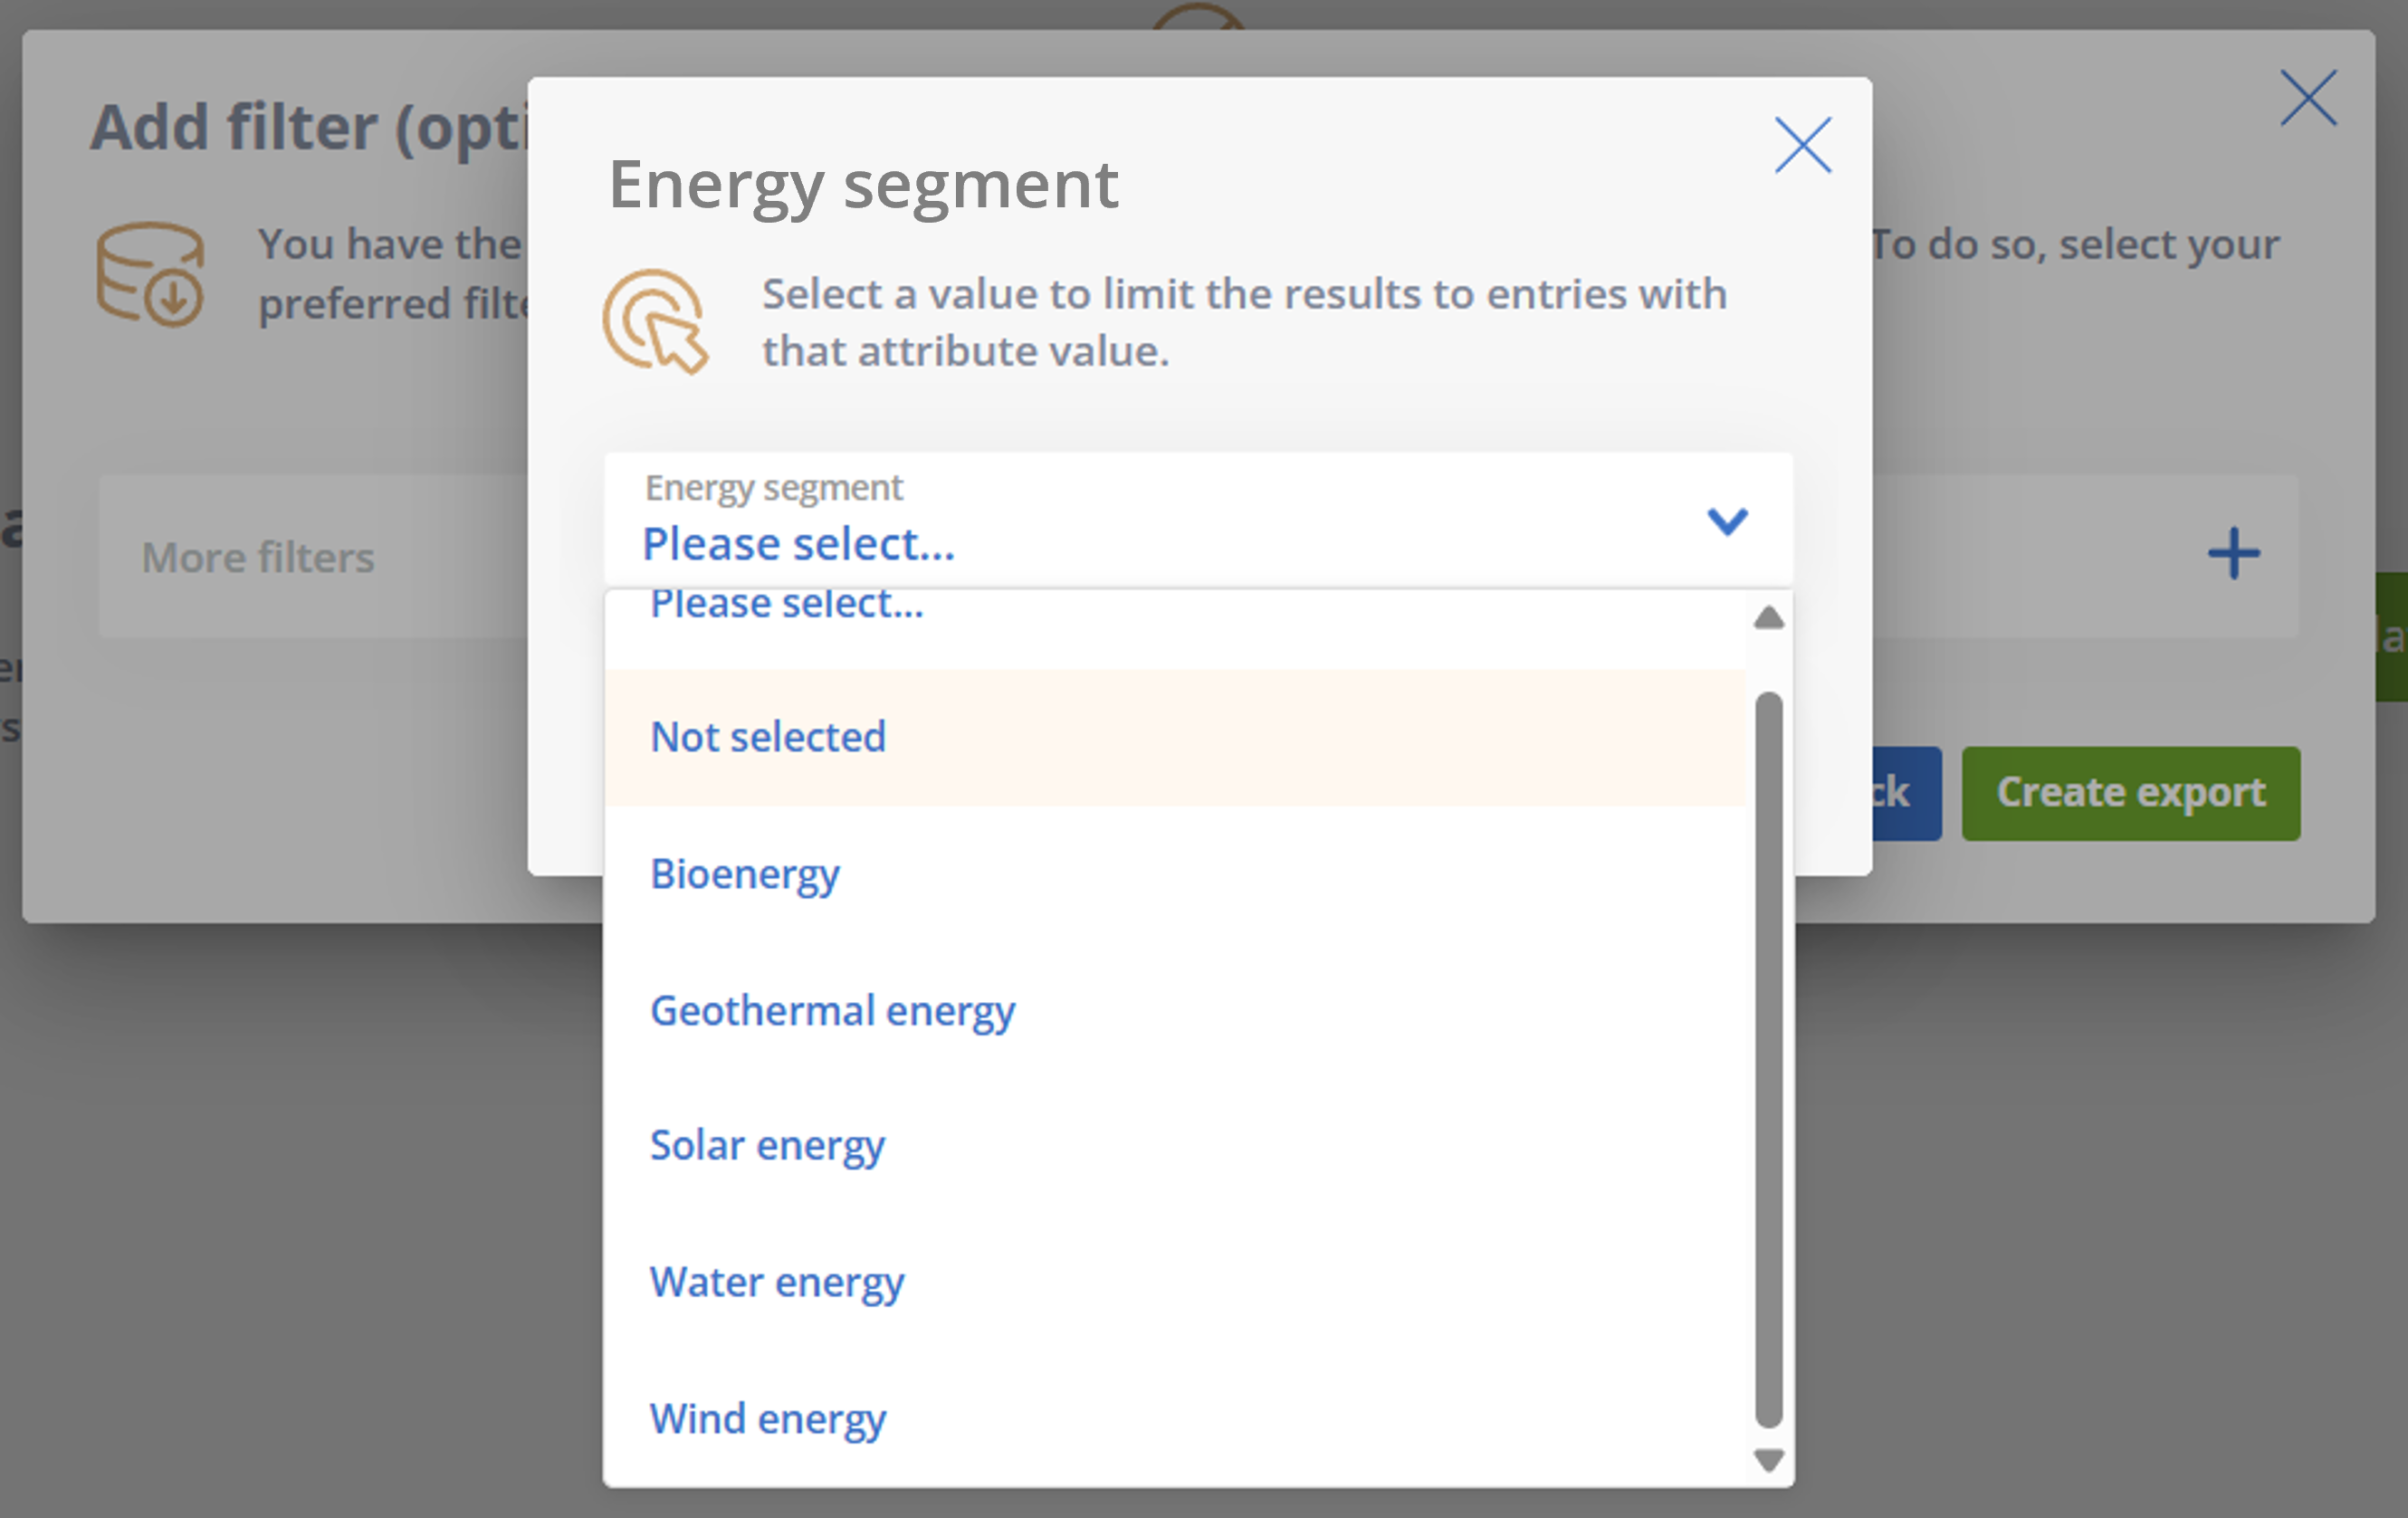Choose Wind energy segment

tap(1175, 1418)
